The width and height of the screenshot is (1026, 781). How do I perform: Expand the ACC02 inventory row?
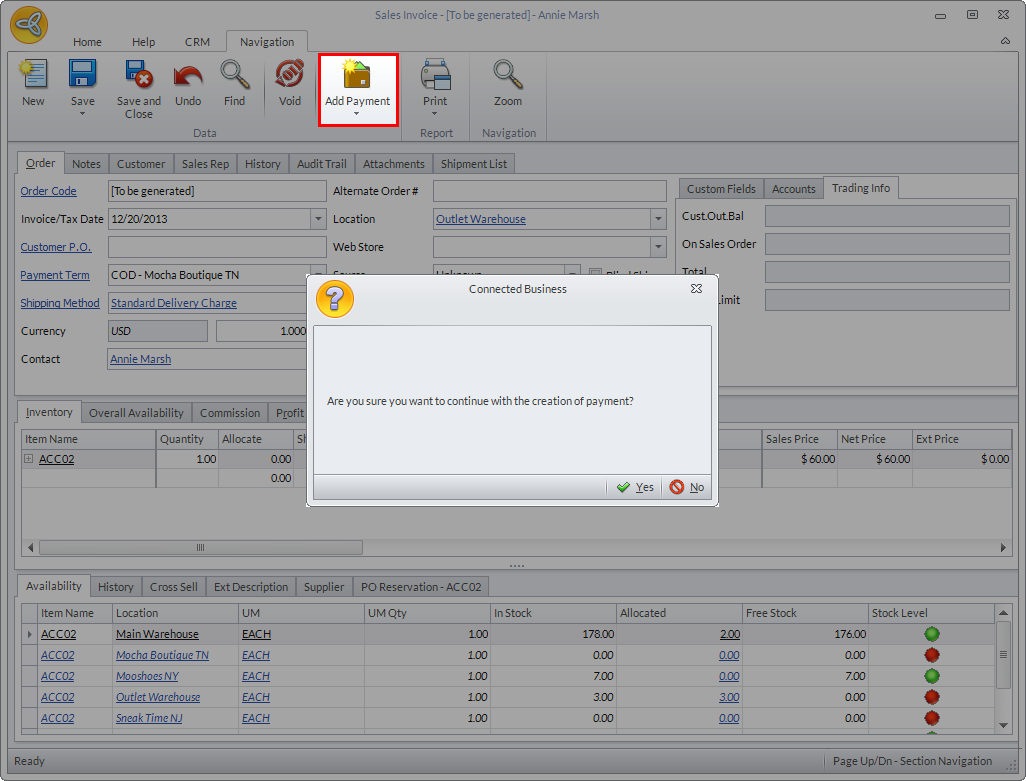tap(30, 459)
